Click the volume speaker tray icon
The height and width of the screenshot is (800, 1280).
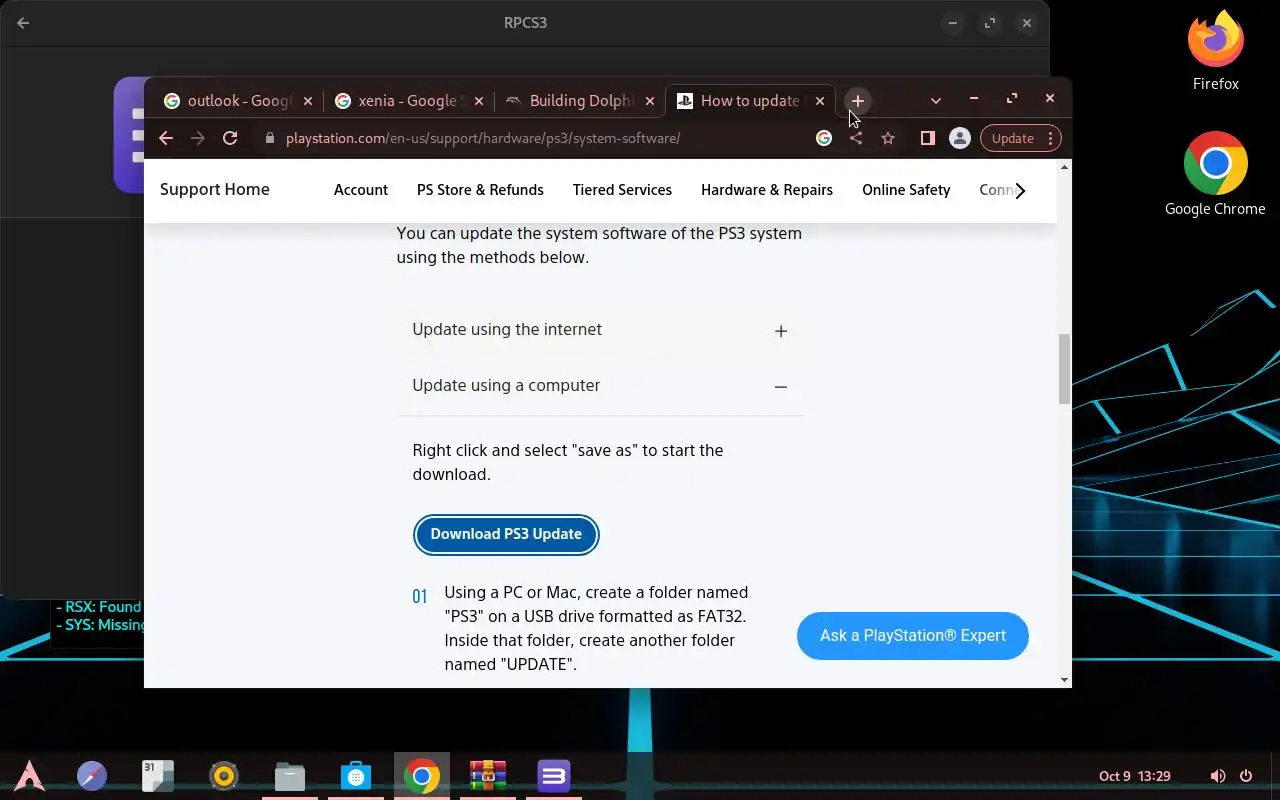click(x=1217, y=776)
